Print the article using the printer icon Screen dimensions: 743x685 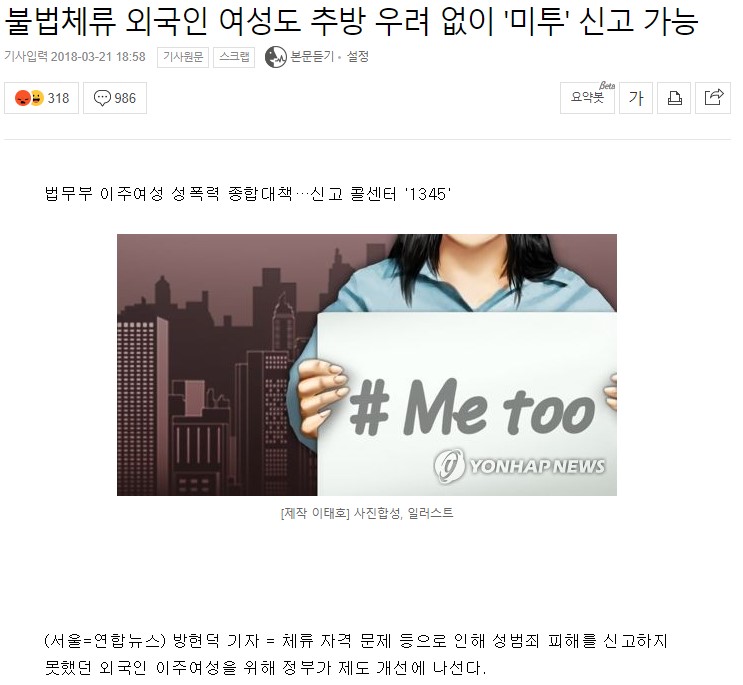(674, 98)
